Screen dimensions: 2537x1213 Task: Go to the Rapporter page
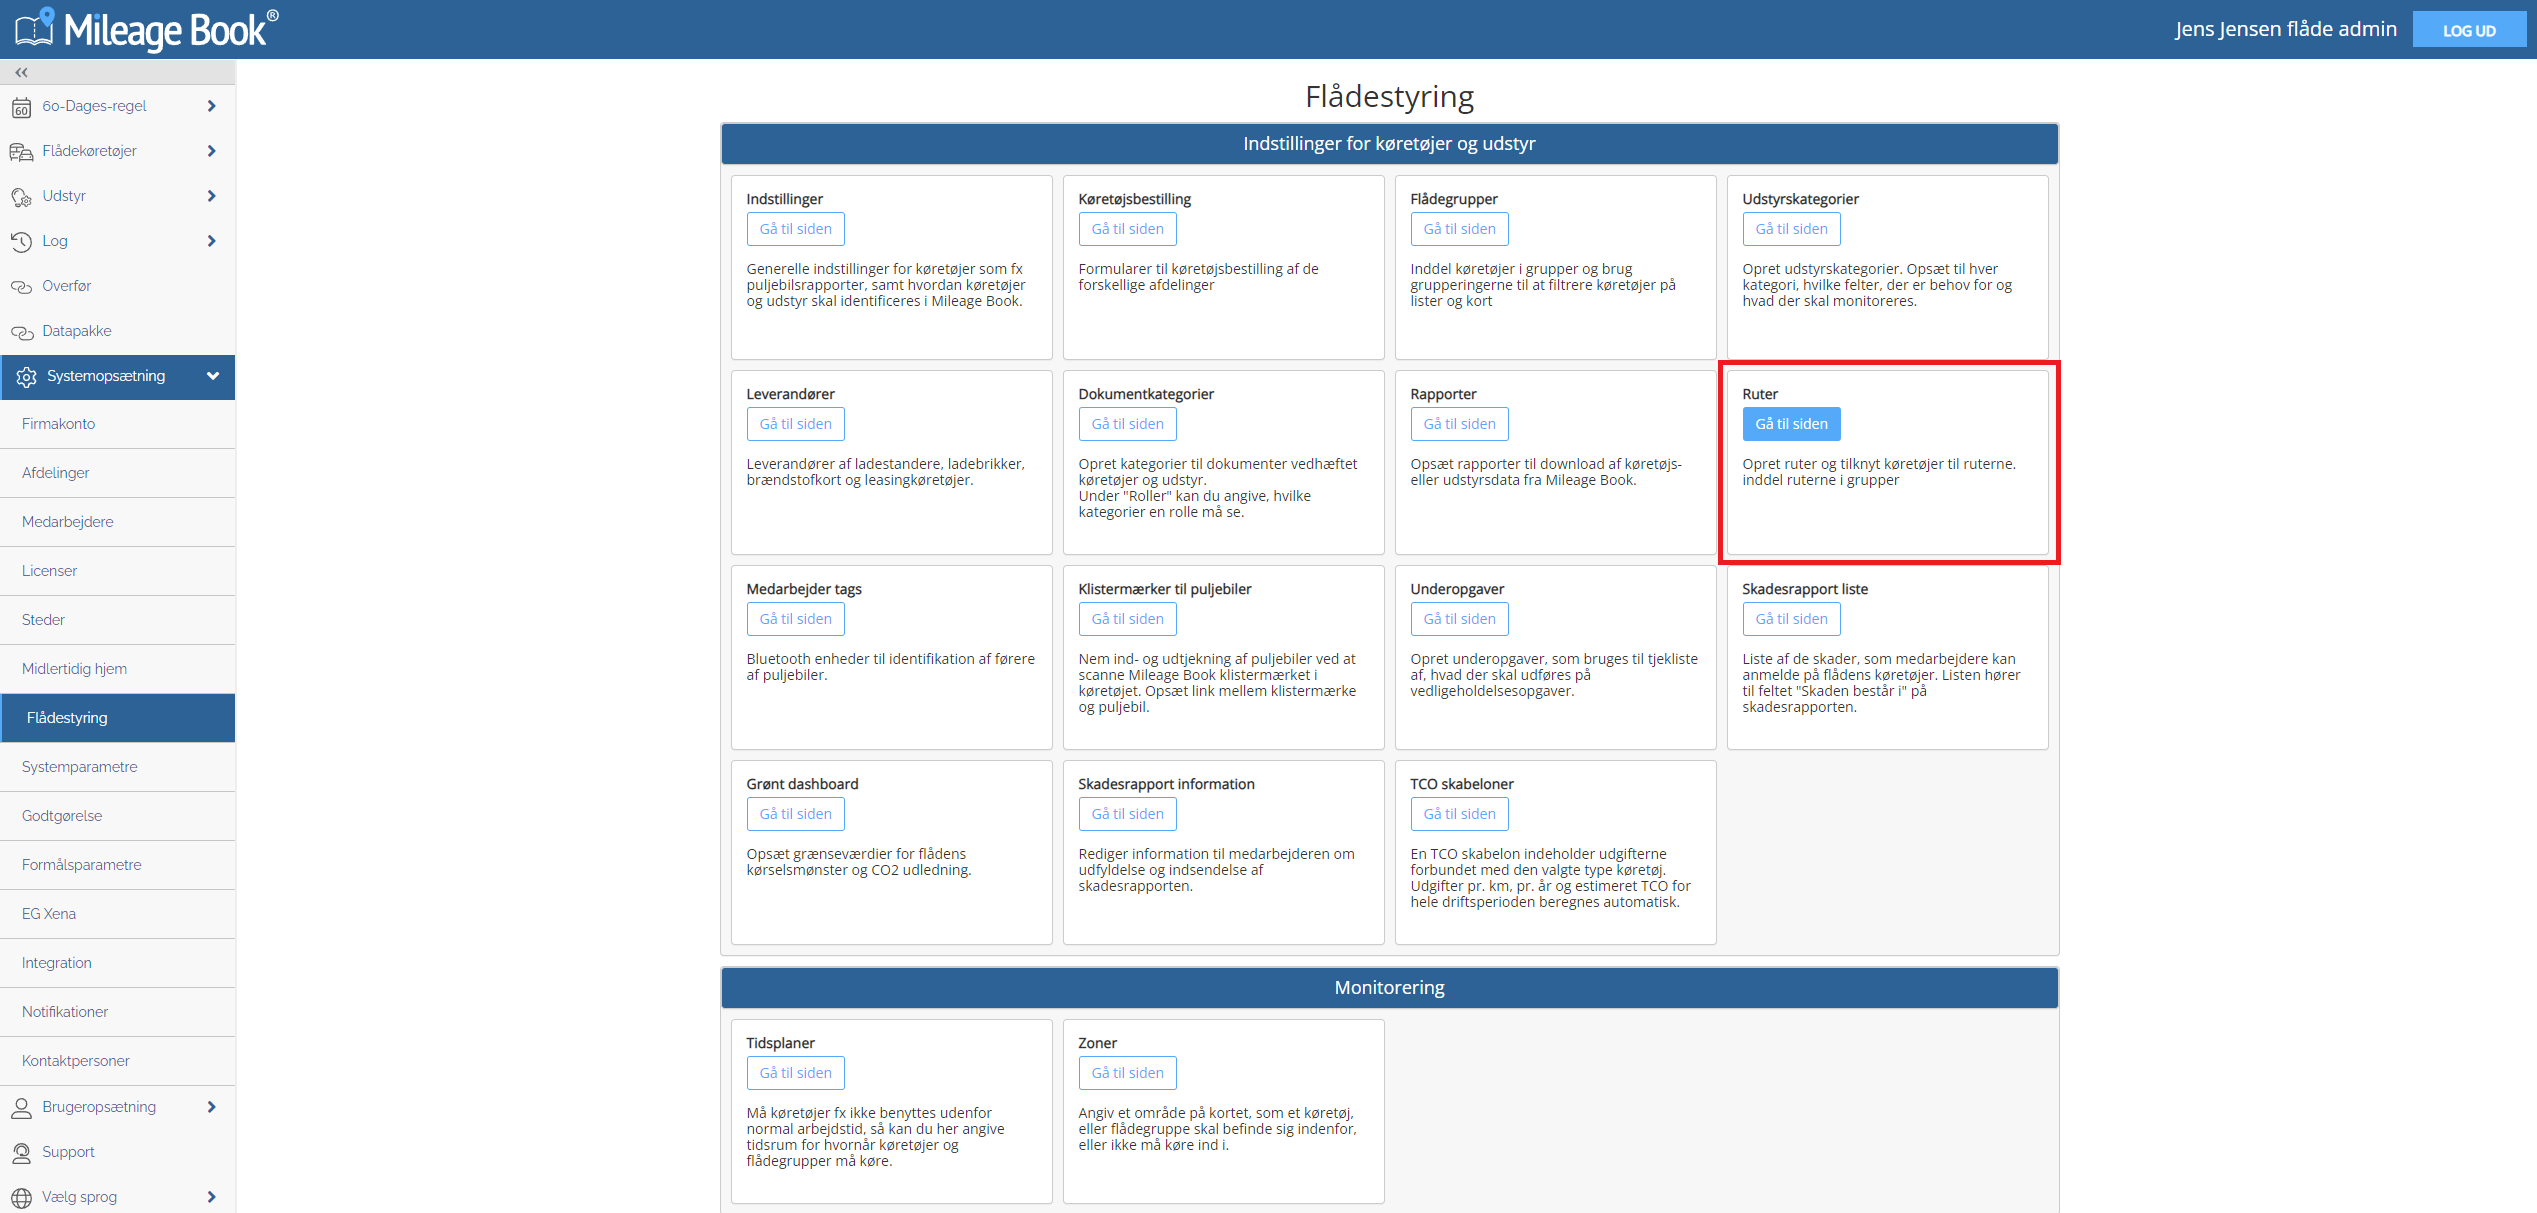click(1459, 424)
